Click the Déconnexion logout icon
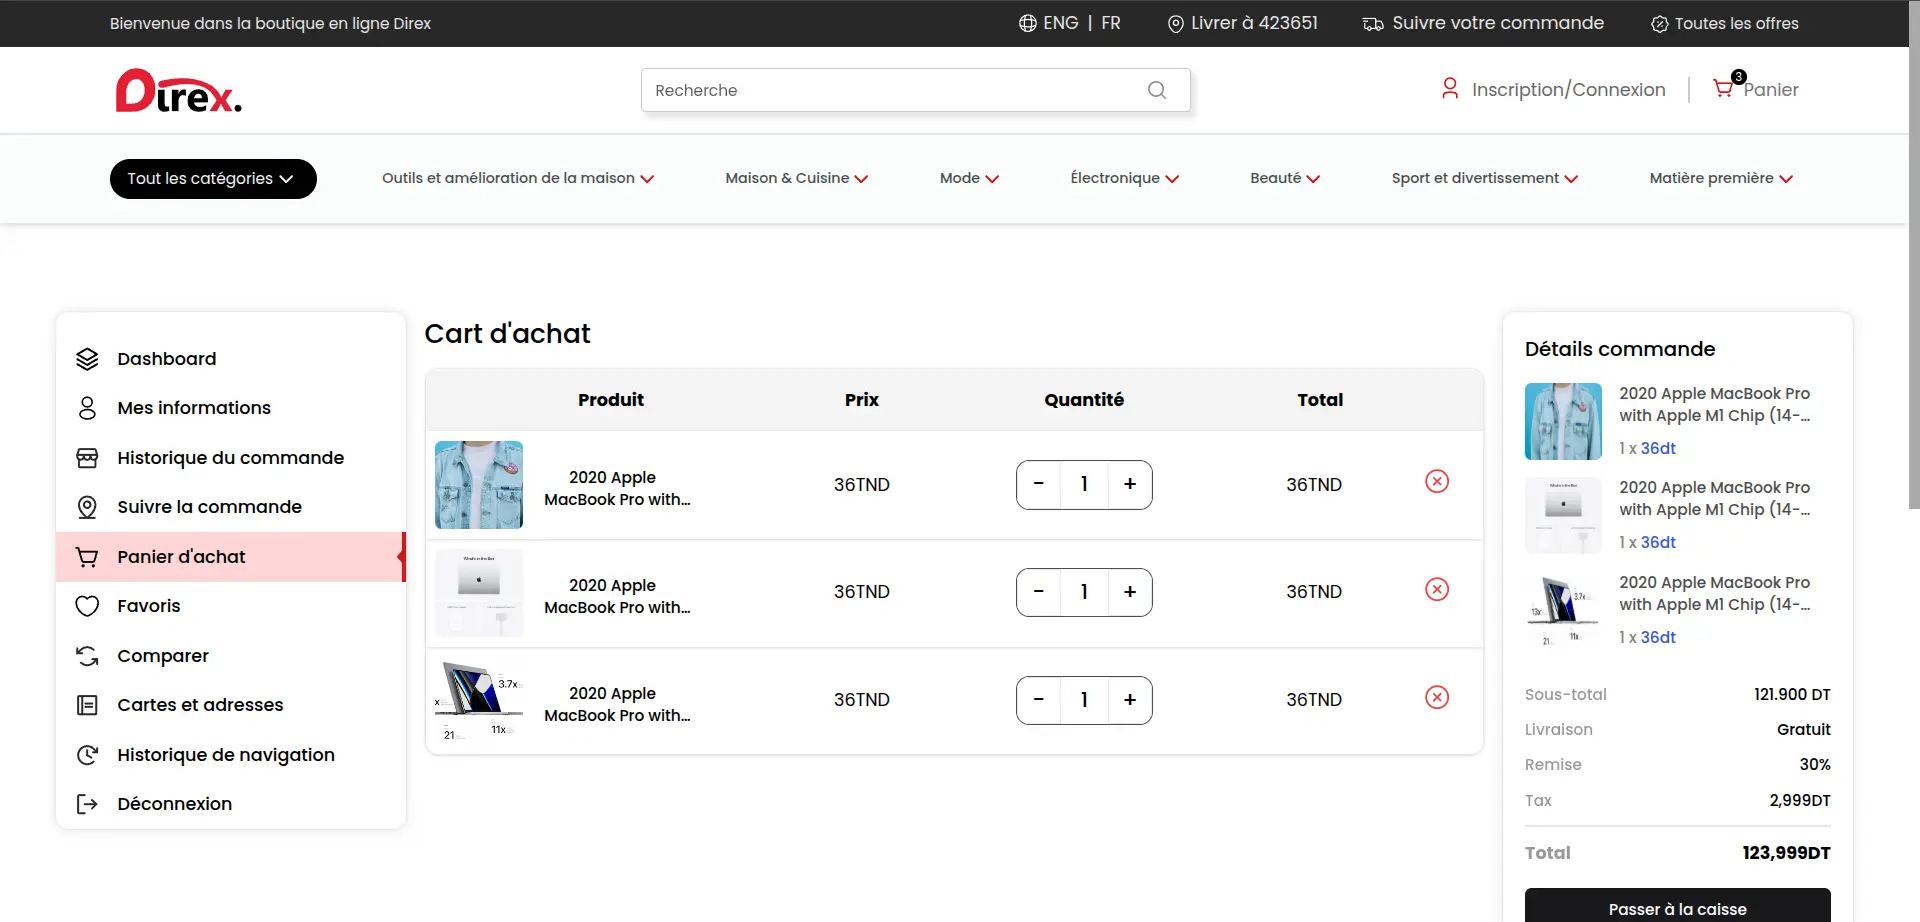This screenshot has width=1920, height=922. tap(88, 804)
